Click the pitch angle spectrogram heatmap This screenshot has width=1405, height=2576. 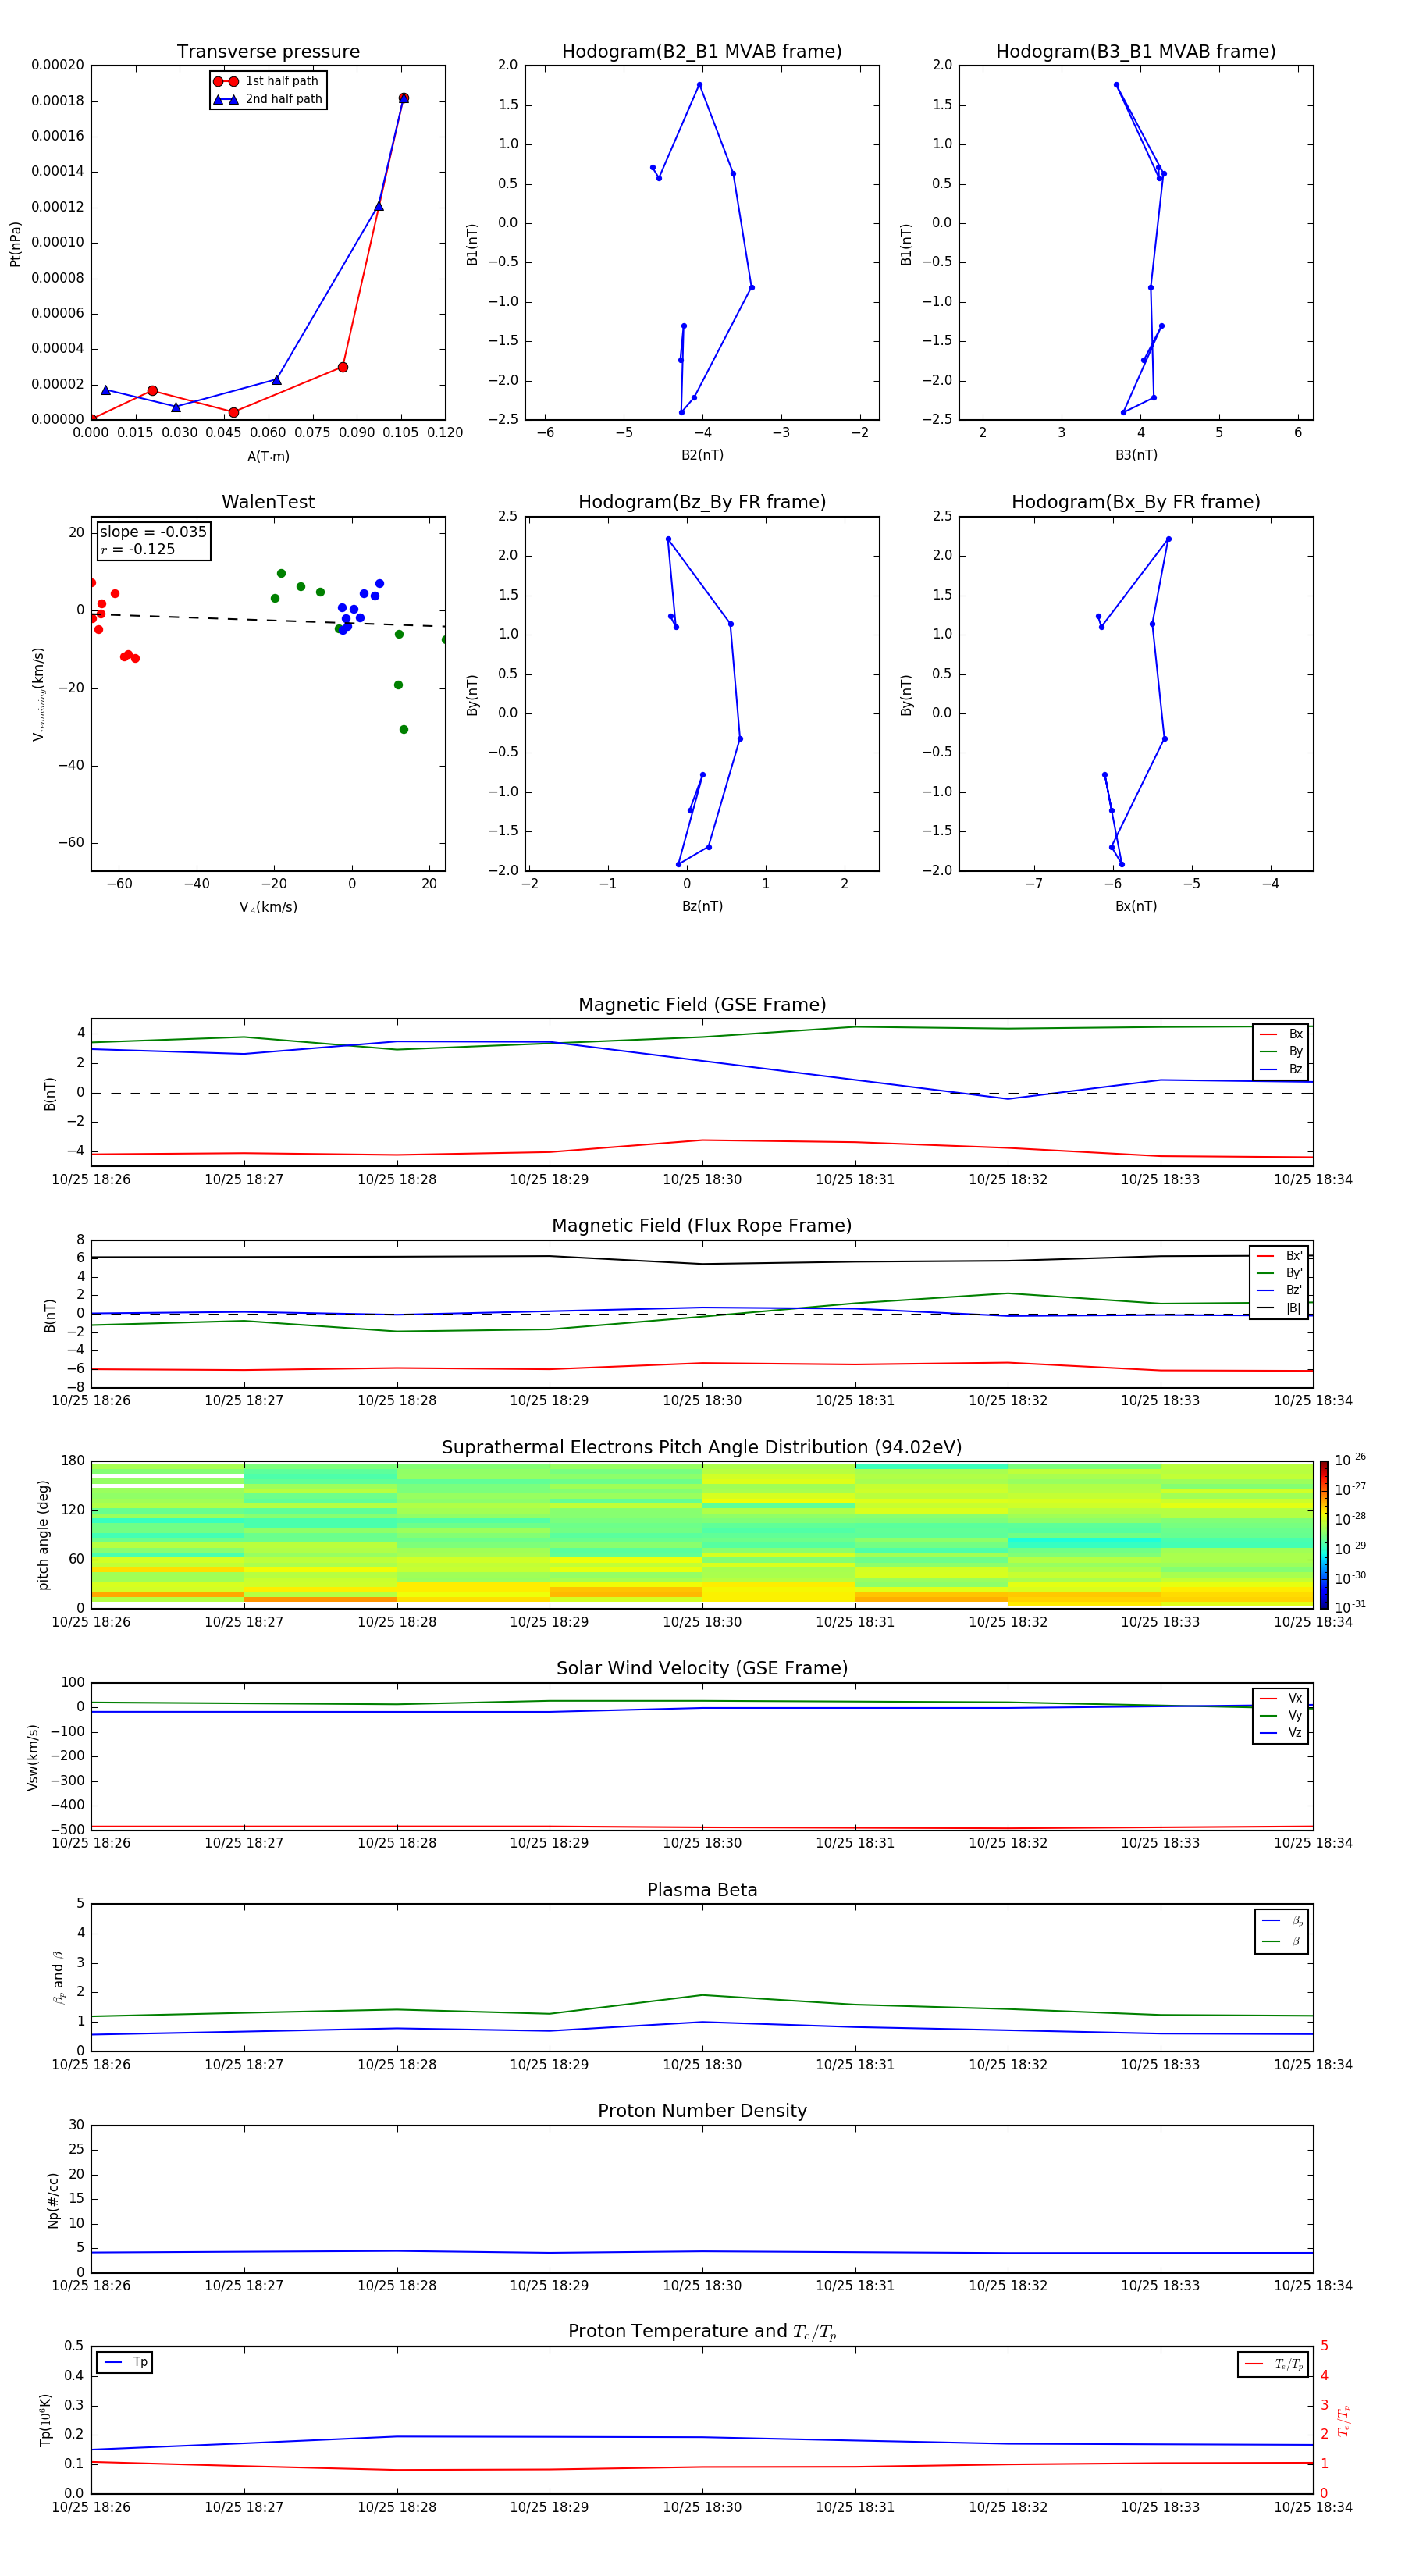click(702, 1535)
